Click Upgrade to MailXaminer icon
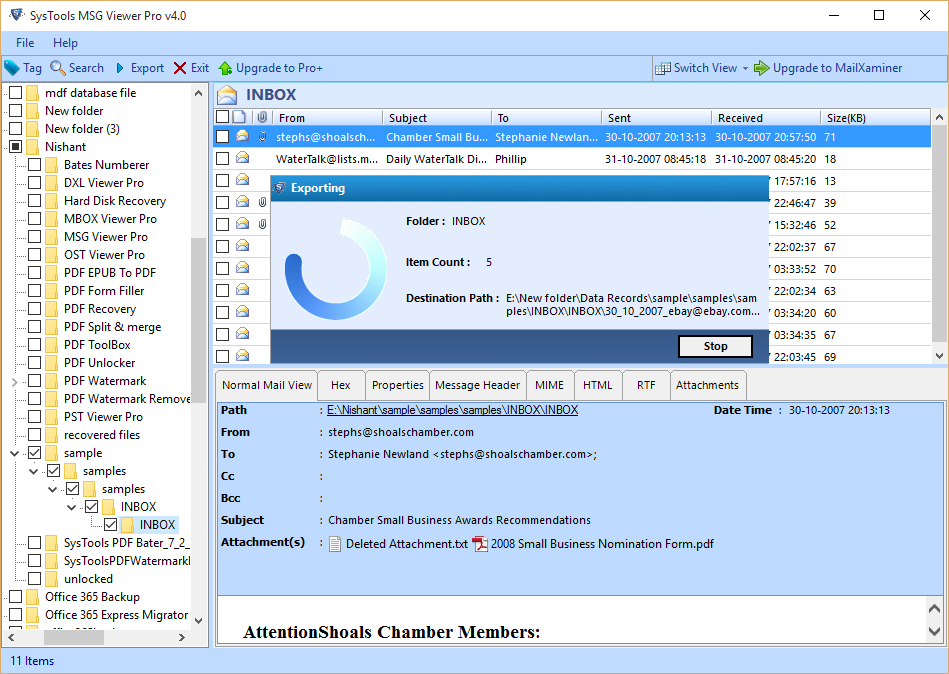The width and height of the screenshot is (949, 674). (761, 68)
